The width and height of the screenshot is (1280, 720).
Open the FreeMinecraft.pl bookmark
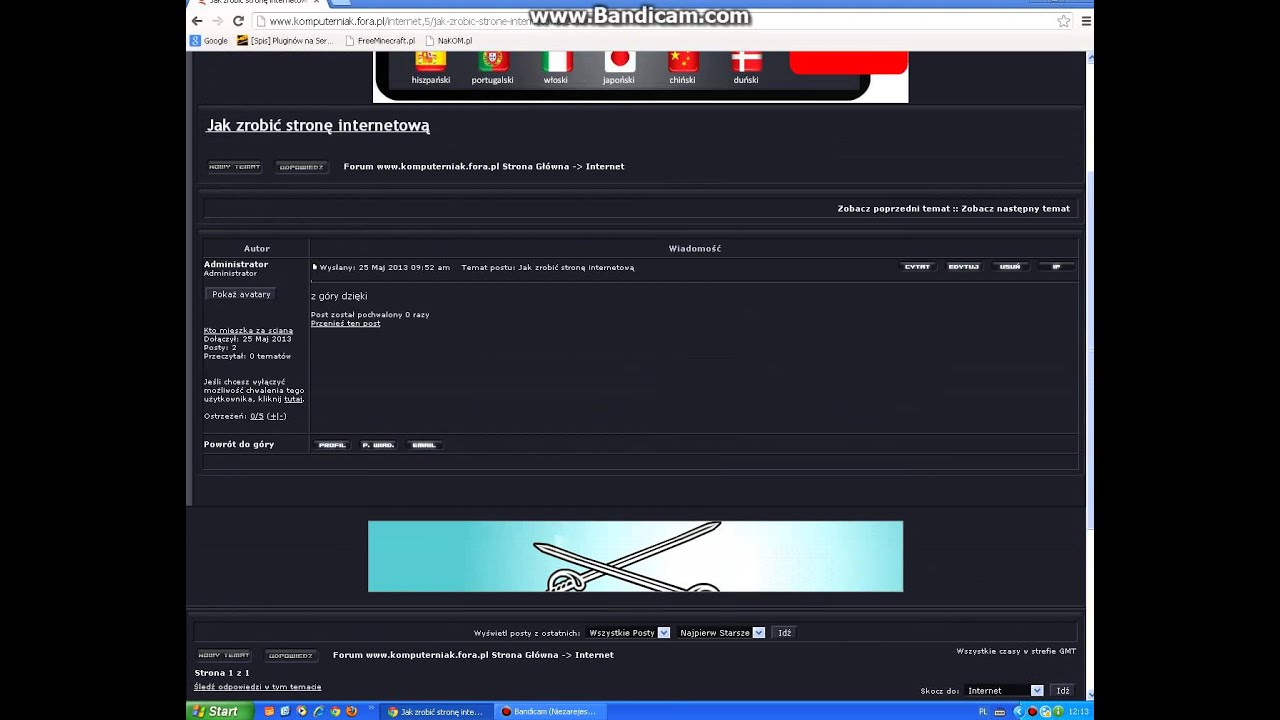379,41
